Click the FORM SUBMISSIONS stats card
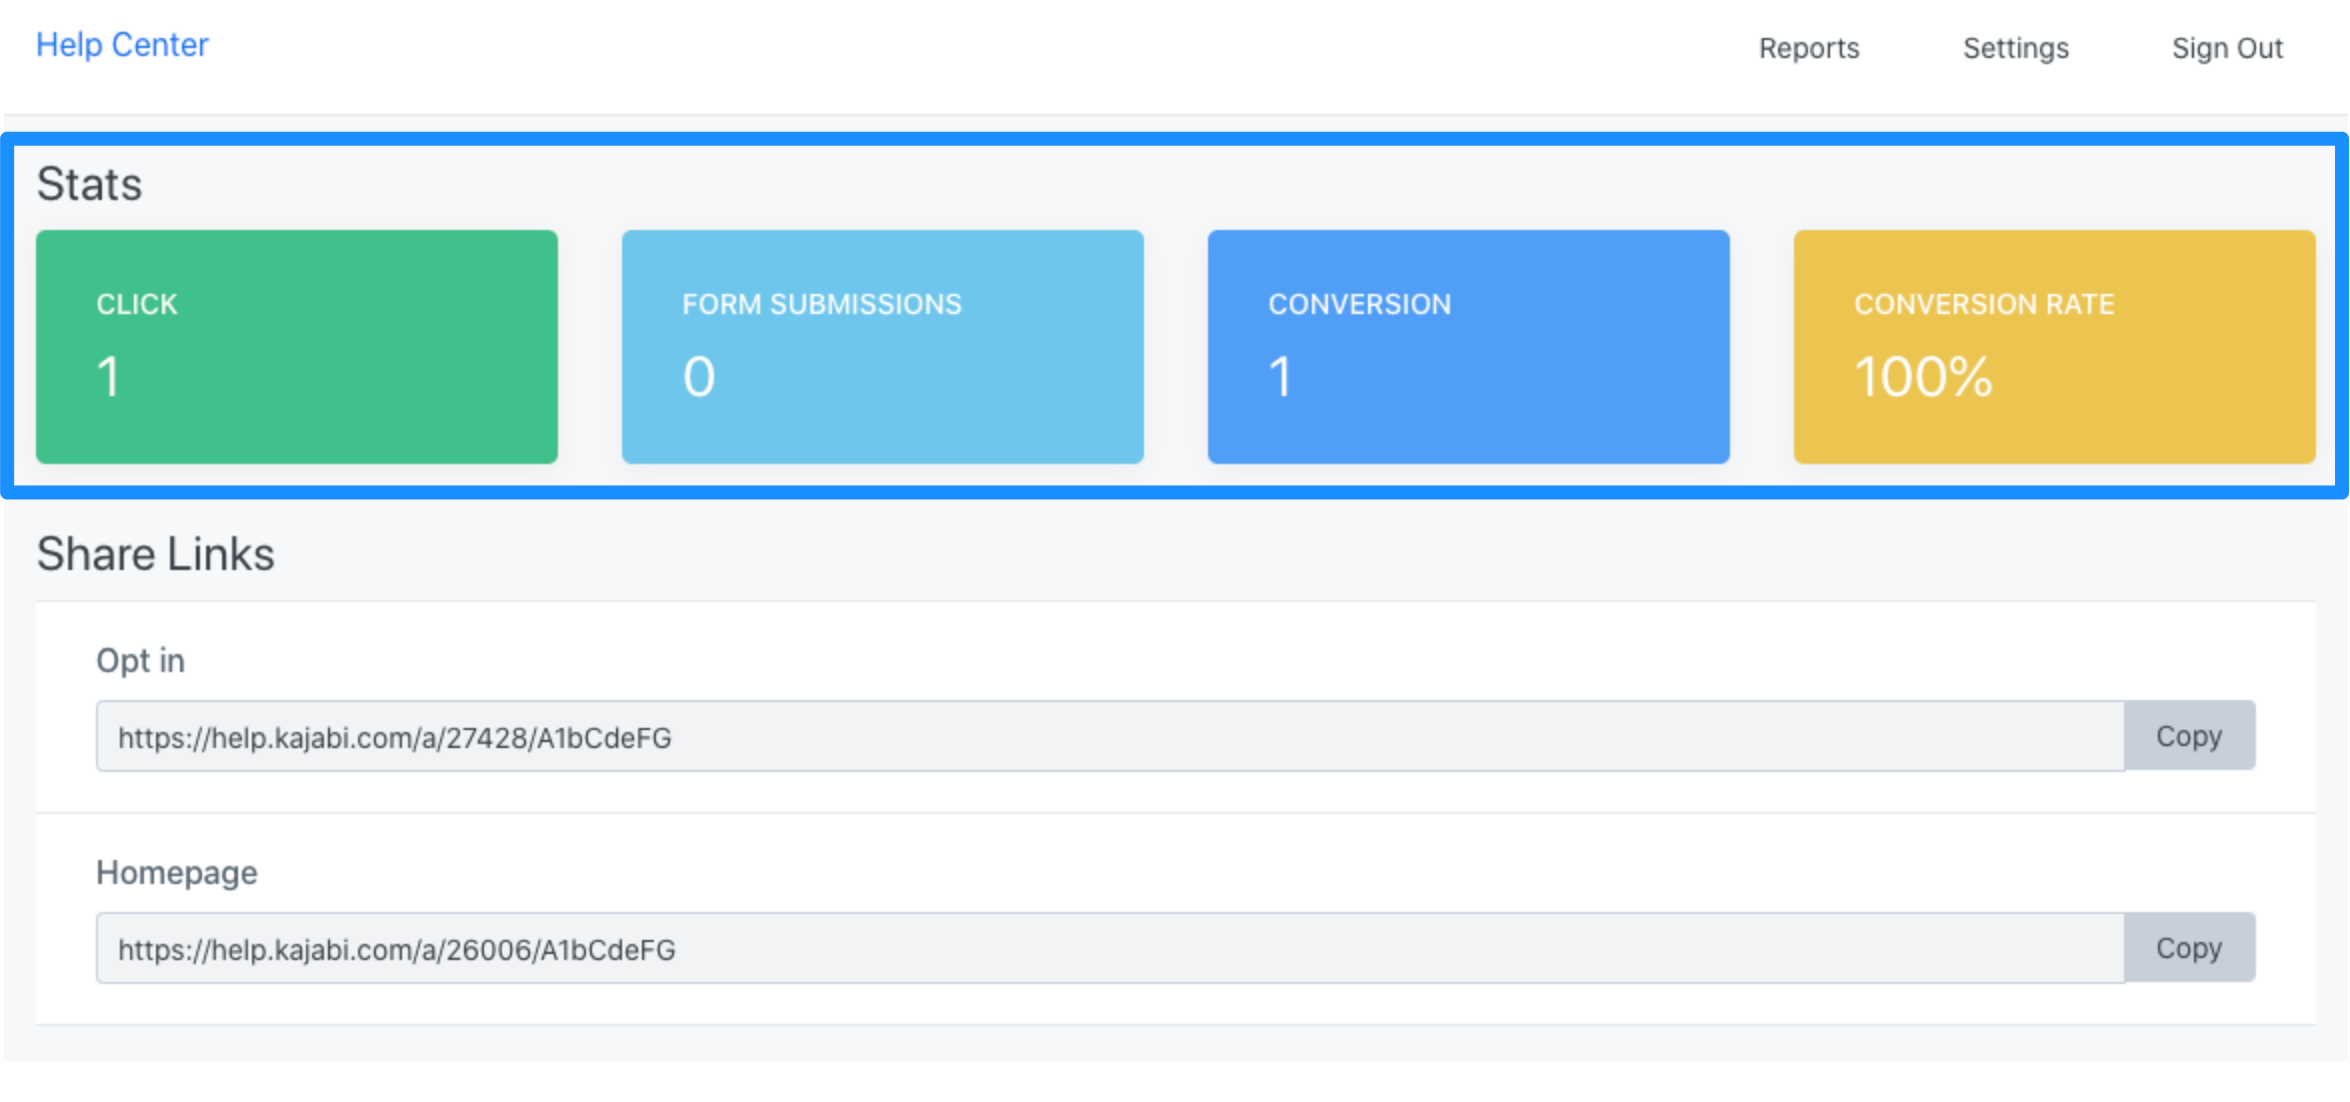The image size is (2350, 1102). click(x=883, y=347)
